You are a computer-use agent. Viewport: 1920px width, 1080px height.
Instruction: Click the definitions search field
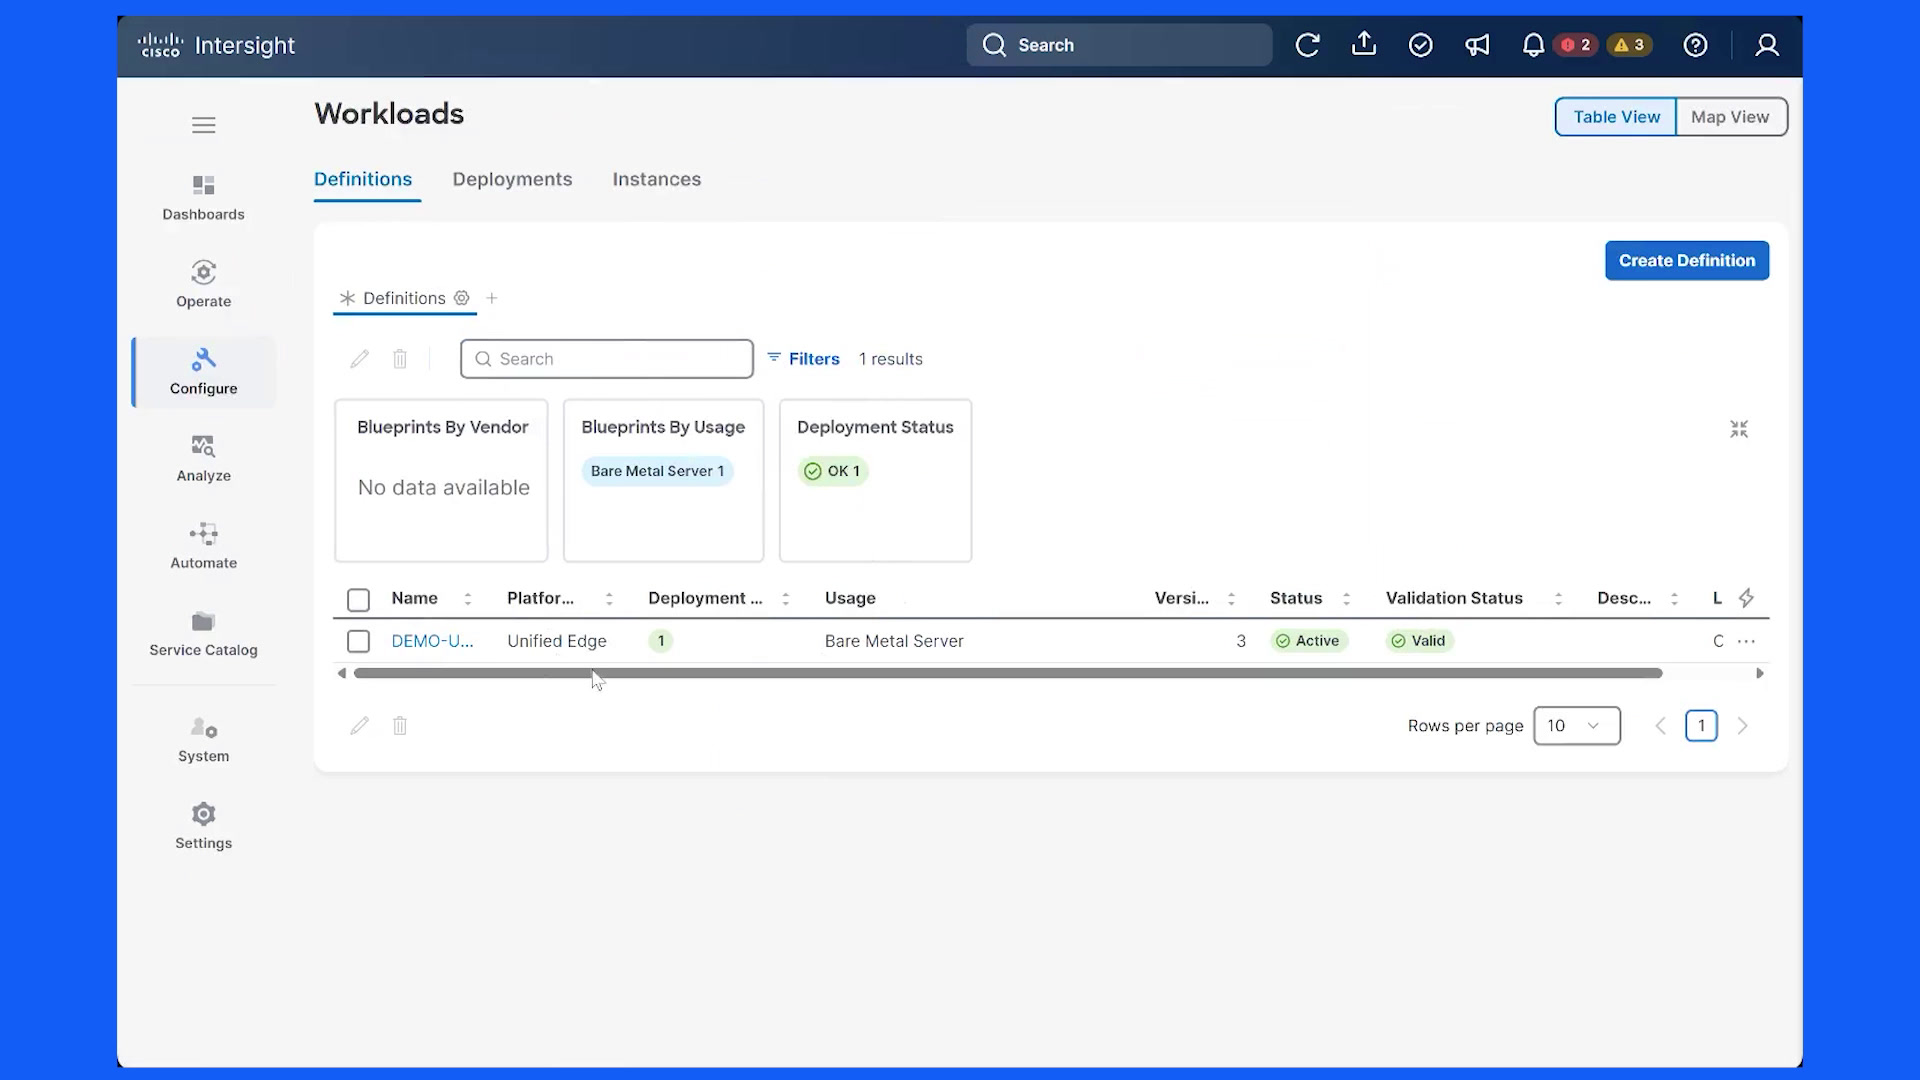(606, 359)
